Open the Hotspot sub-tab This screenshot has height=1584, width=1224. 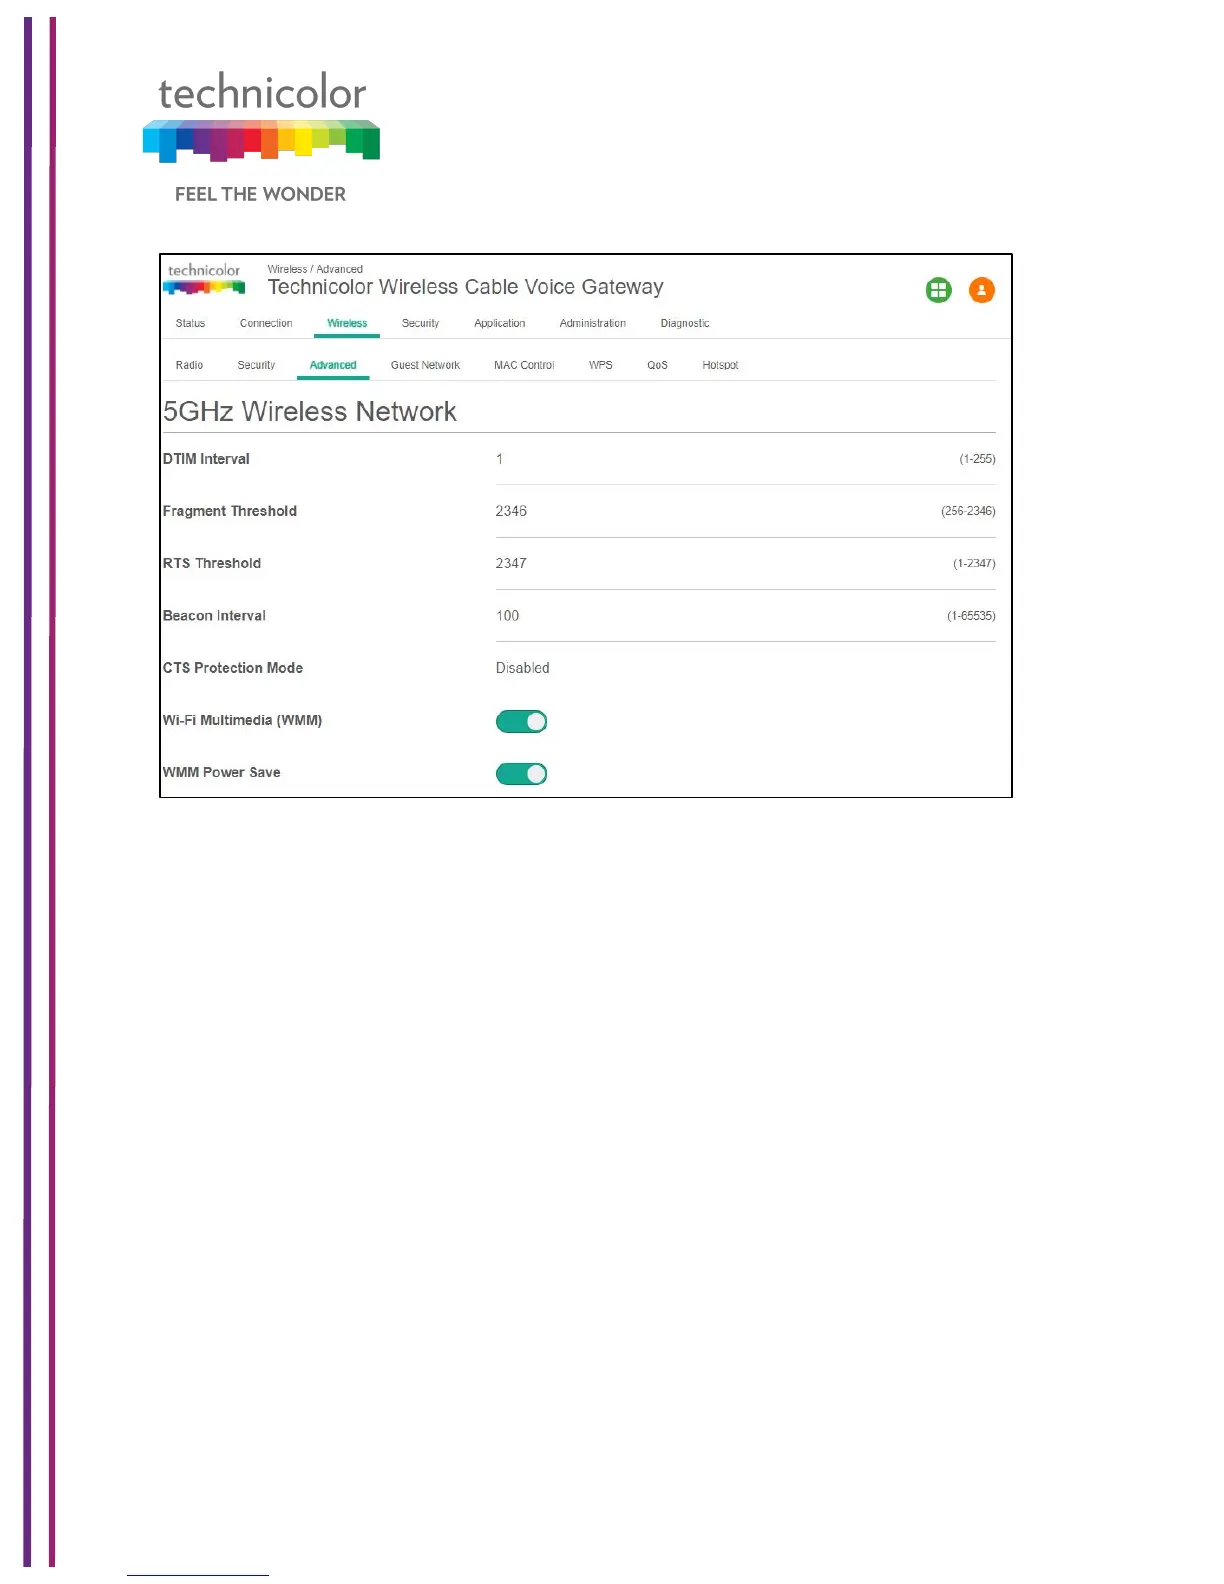tap(720, 365)
